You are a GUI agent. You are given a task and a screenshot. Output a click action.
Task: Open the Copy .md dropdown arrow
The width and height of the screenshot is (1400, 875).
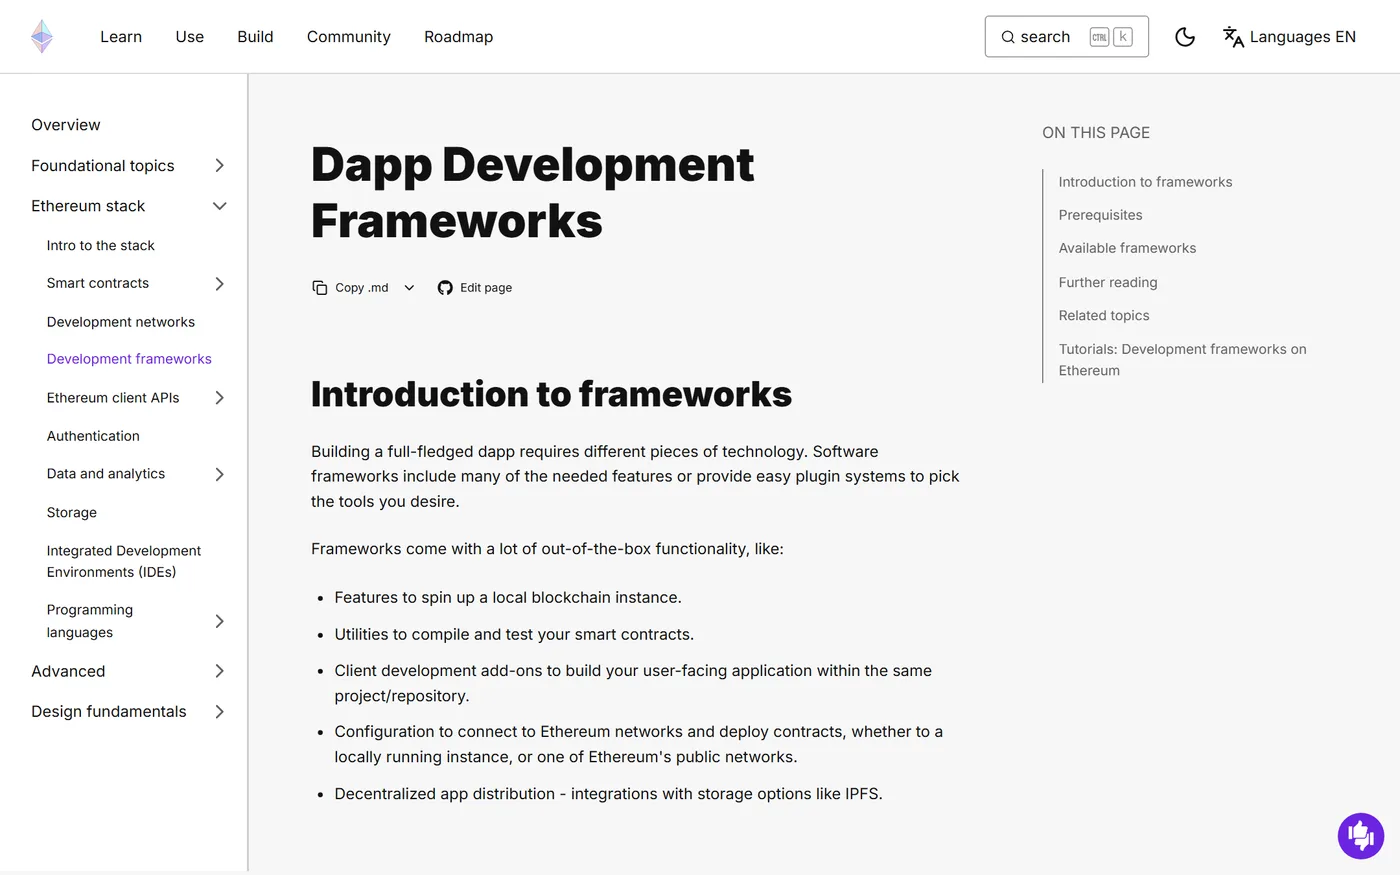(x=409, y=288)
